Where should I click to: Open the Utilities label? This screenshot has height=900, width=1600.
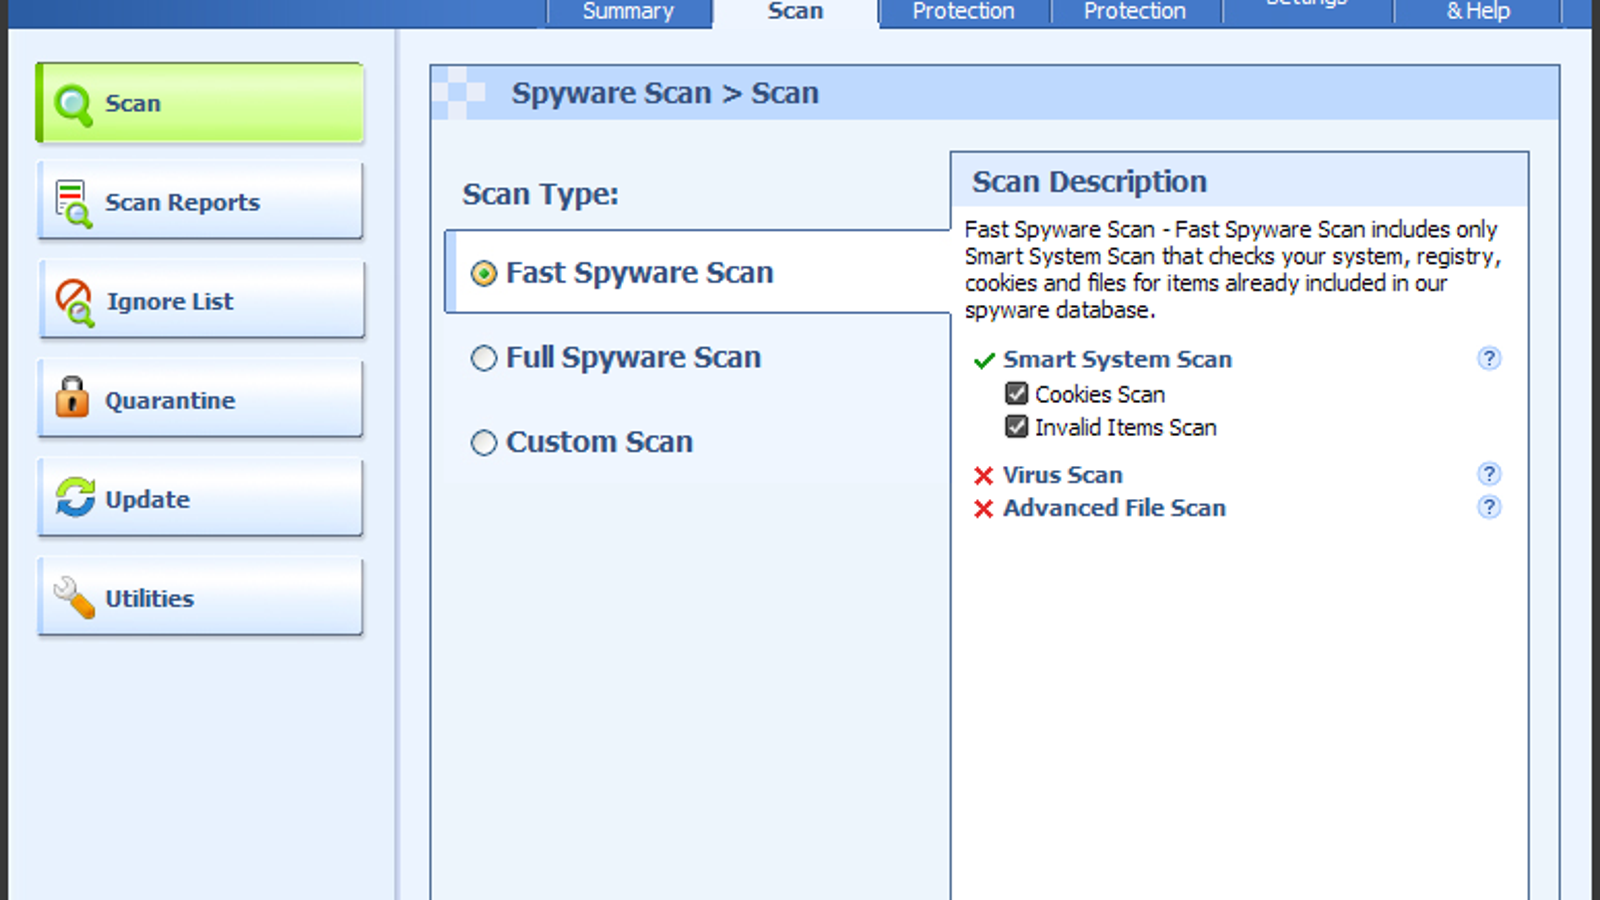click(x=149, y=599)
